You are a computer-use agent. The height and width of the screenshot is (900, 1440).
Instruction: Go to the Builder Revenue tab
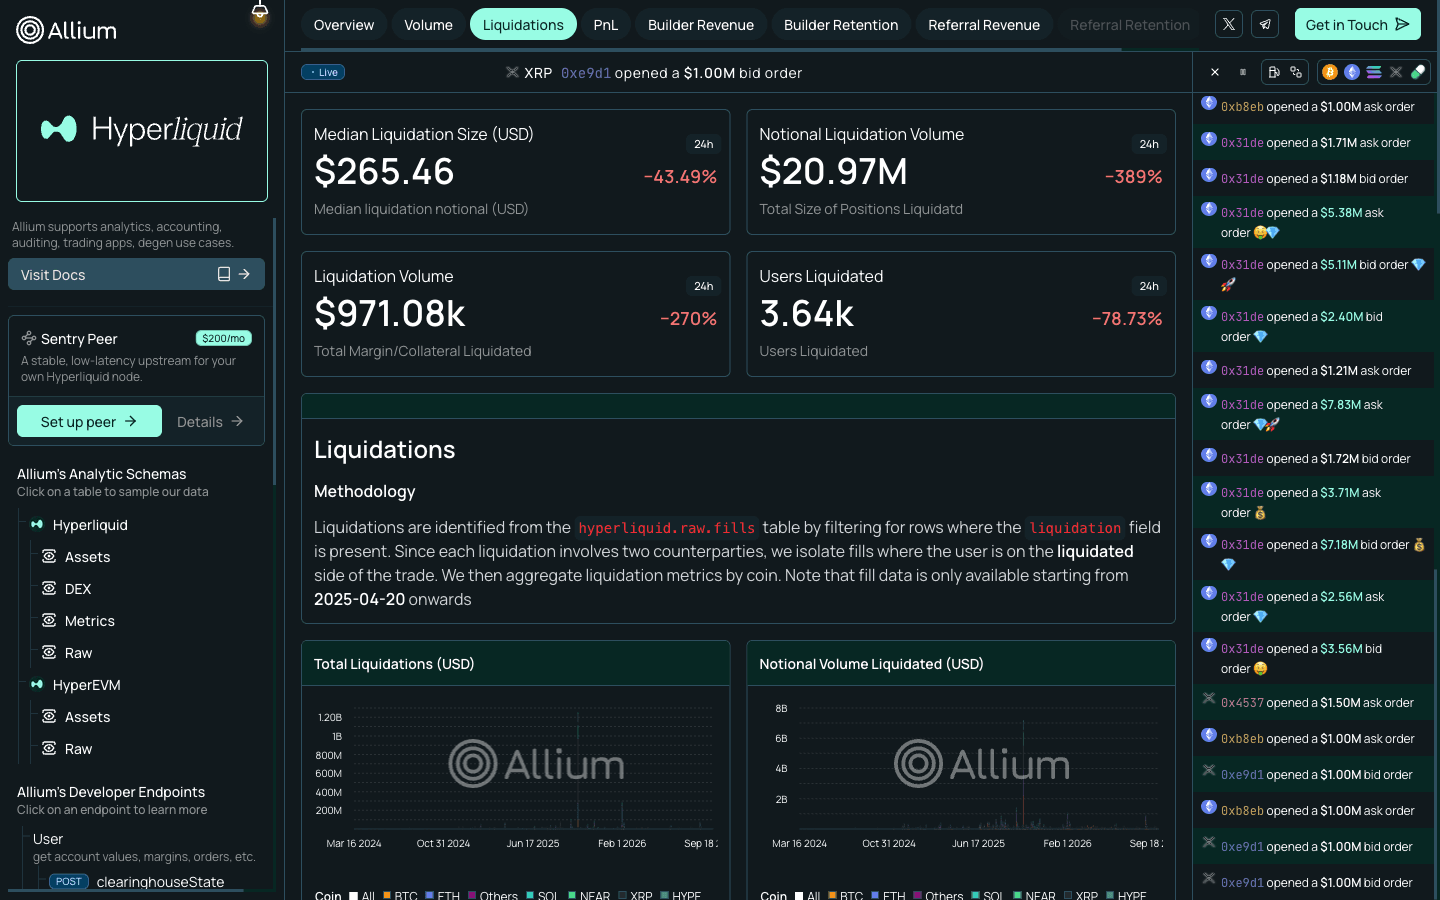[701, 25]
